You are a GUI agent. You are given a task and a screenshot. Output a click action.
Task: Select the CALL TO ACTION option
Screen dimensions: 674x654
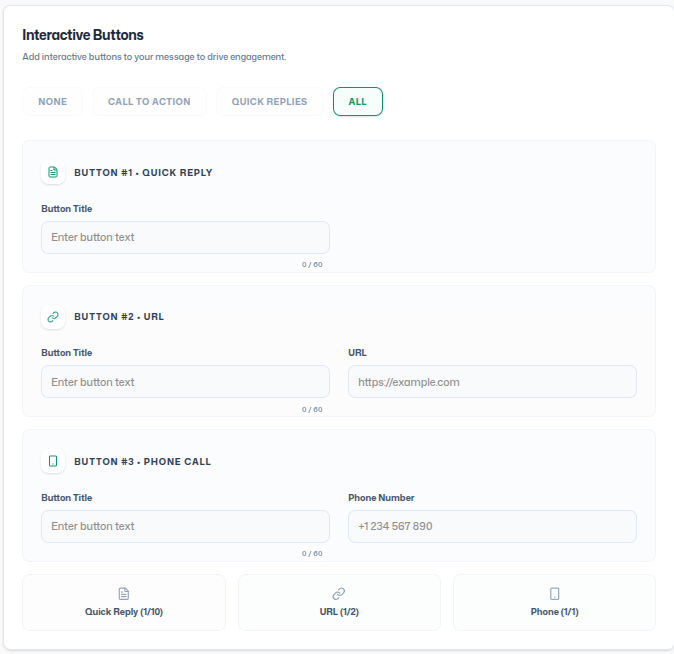coord(149,101)
